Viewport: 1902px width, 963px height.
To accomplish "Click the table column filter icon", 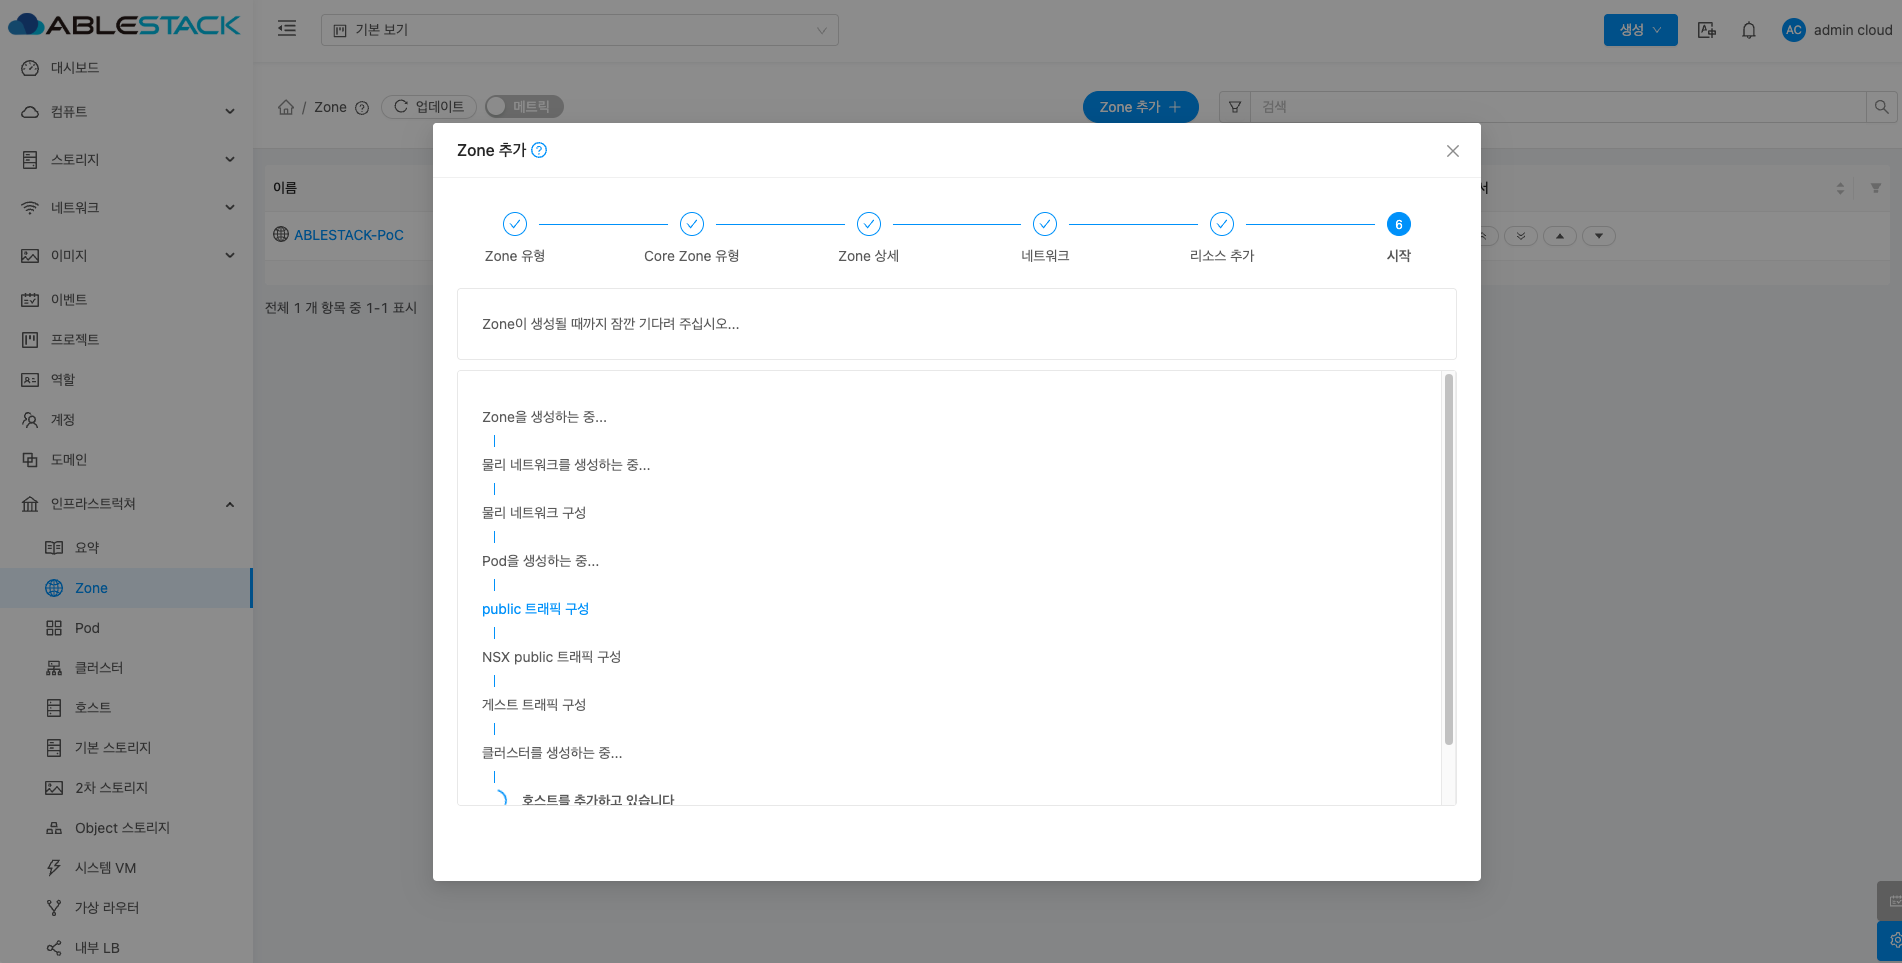I will pyautogui.click(x=1876, y=188).
